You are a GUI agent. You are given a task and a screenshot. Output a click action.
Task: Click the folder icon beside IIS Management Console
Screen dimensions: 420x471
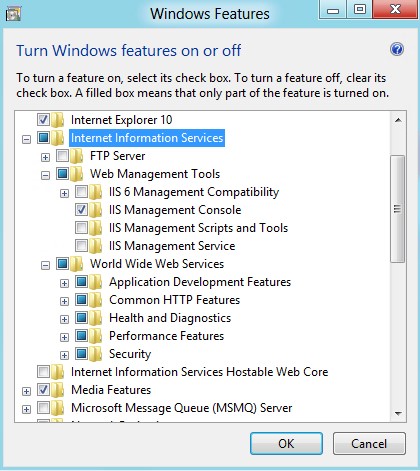pyautogui.click(x=96, y=210)
